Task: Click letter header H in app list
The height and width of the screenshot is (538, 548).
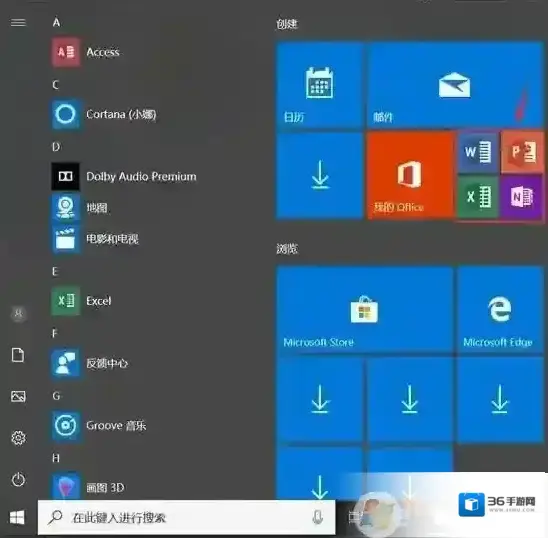Action: tap(56, 458)
